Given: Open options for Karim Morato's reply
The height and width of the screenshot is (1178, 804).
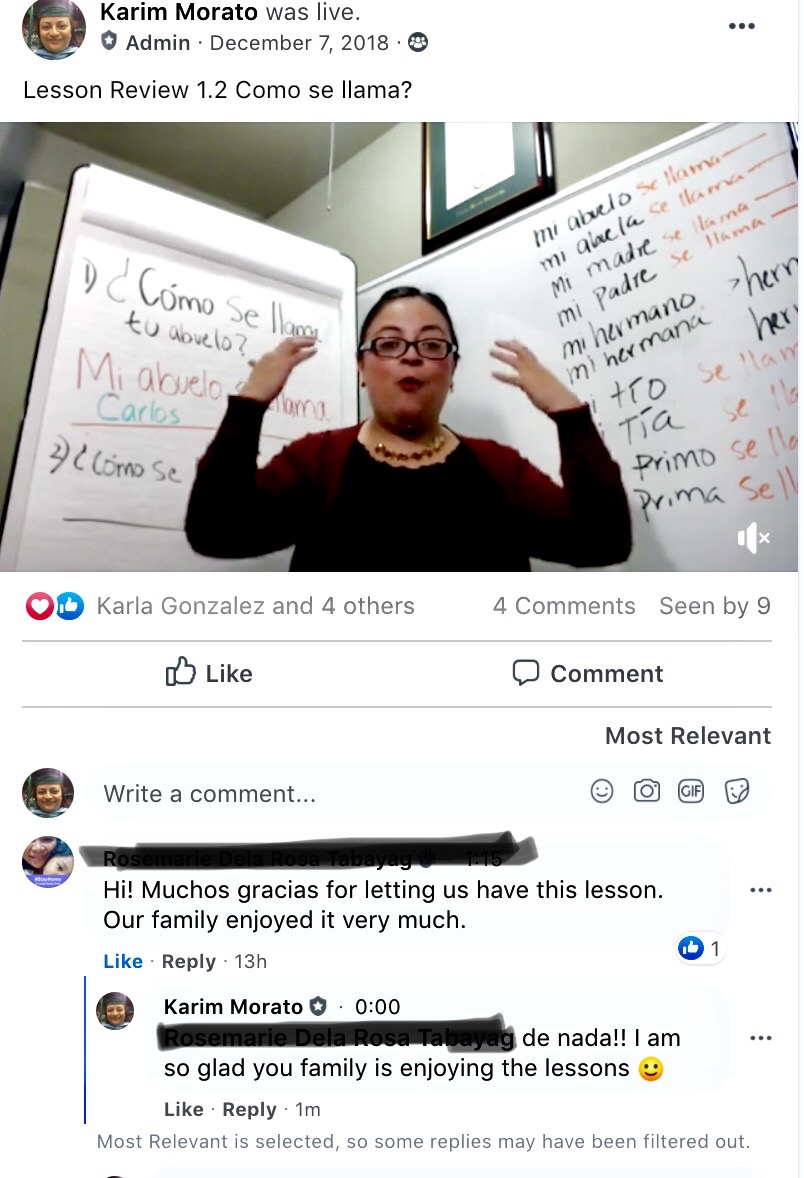Looking at the screenshot, I should (x=760, y=1038).
